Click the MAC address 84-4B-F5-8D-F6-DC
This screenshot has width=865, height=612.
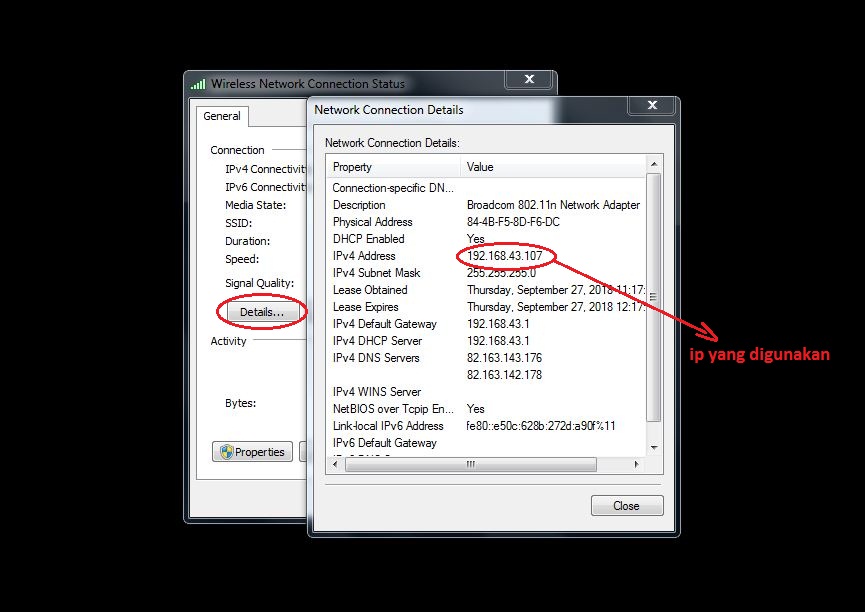(513, 222)
